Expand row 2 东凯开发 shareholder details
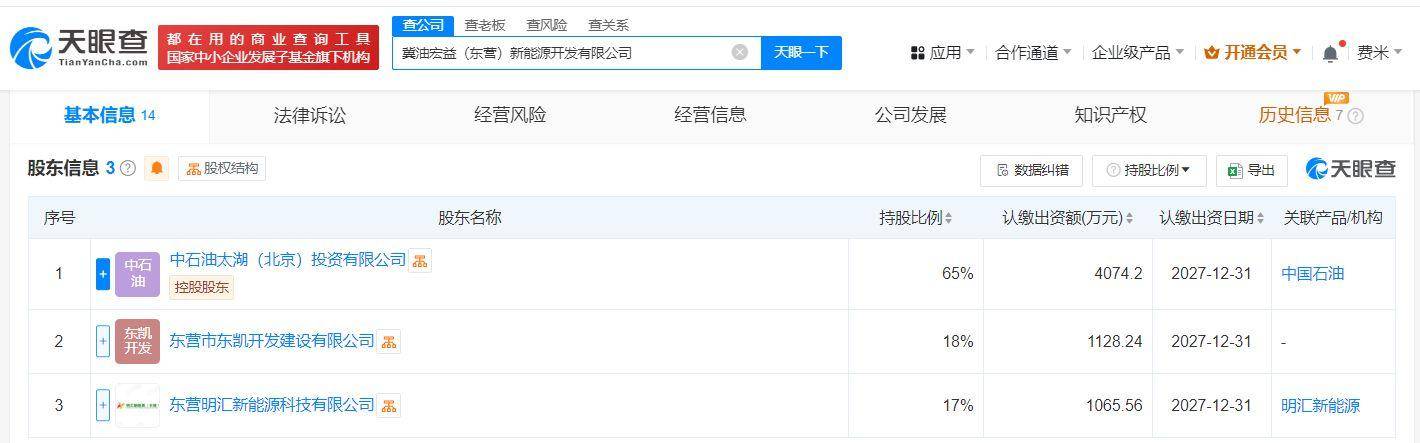Viewport: 1420px width, 443px height. (x=103, y=342)
